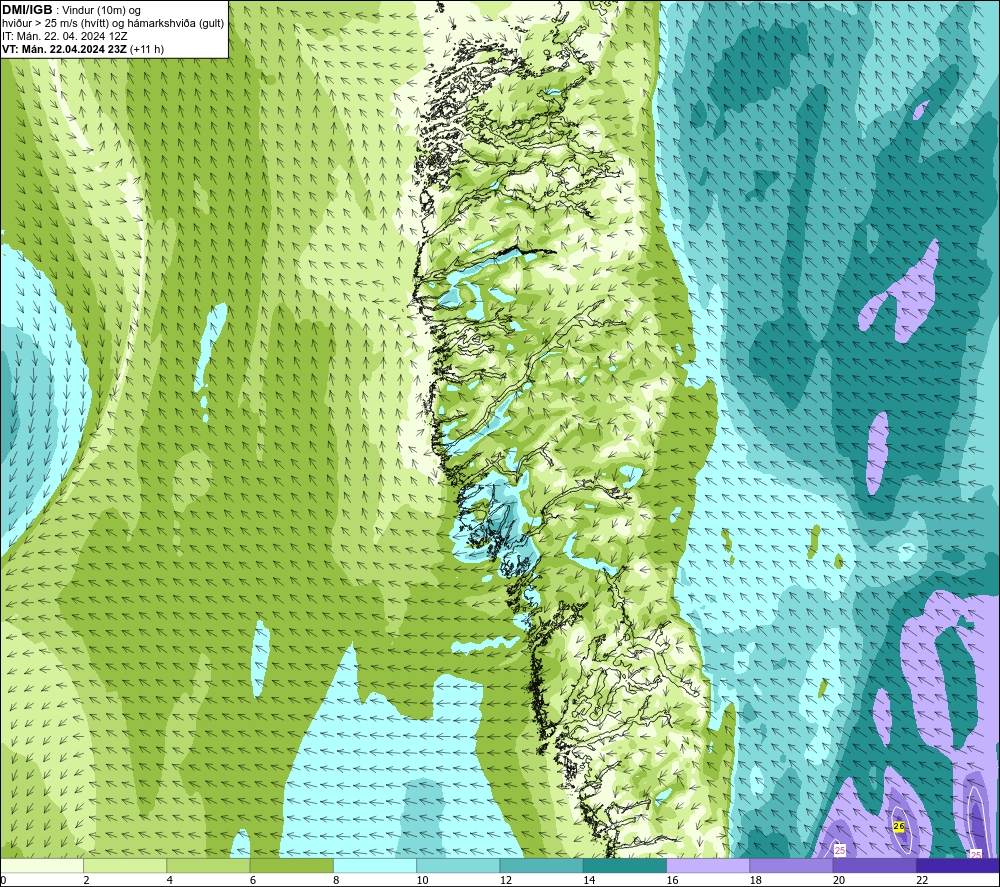Select the 16–18 m/s light purple swatch

708,865
